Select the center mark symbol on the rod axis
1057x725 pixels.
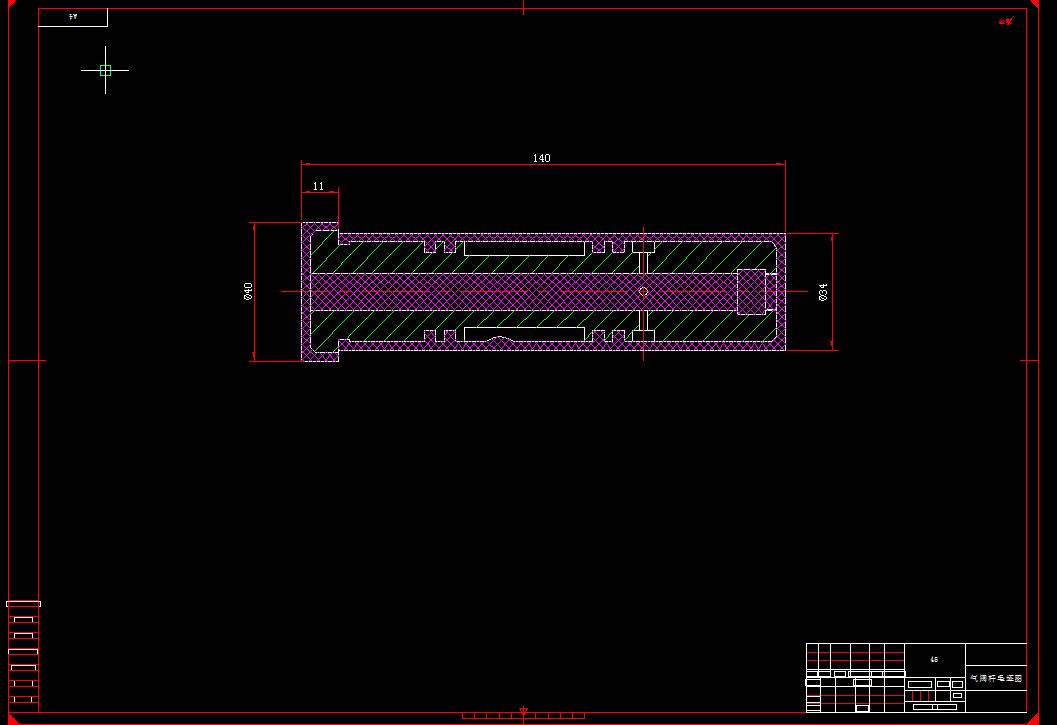(x=643, y=291)
